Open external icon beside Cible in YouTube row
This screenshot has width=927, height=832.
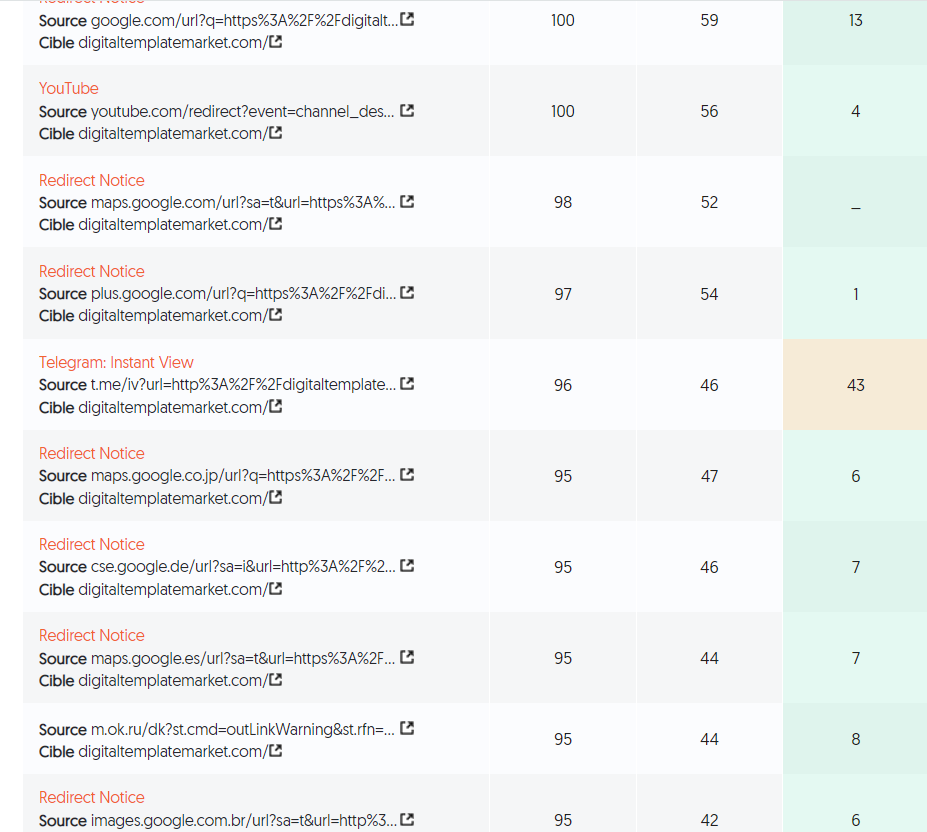pos(275,133)
